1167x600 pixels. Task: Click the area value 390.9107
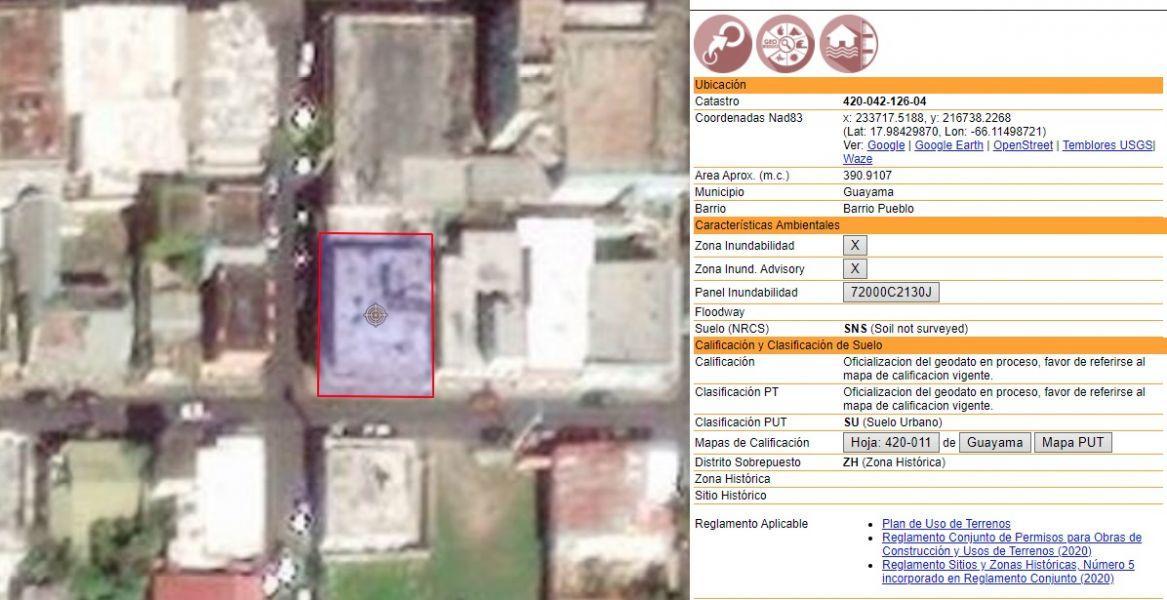(867, 176)
